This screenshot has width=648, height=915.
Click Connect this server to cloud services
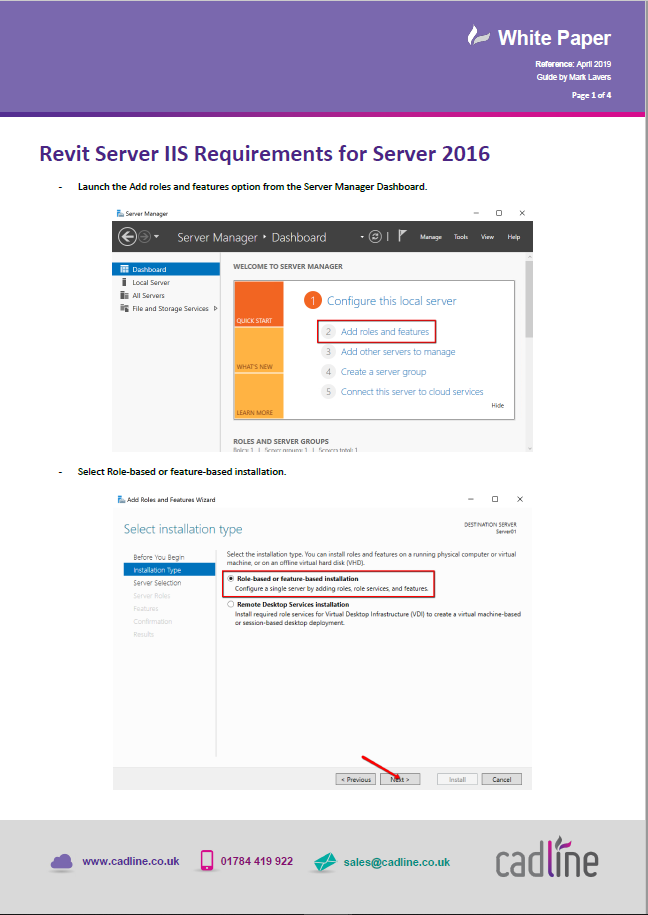tap(412, 392)
